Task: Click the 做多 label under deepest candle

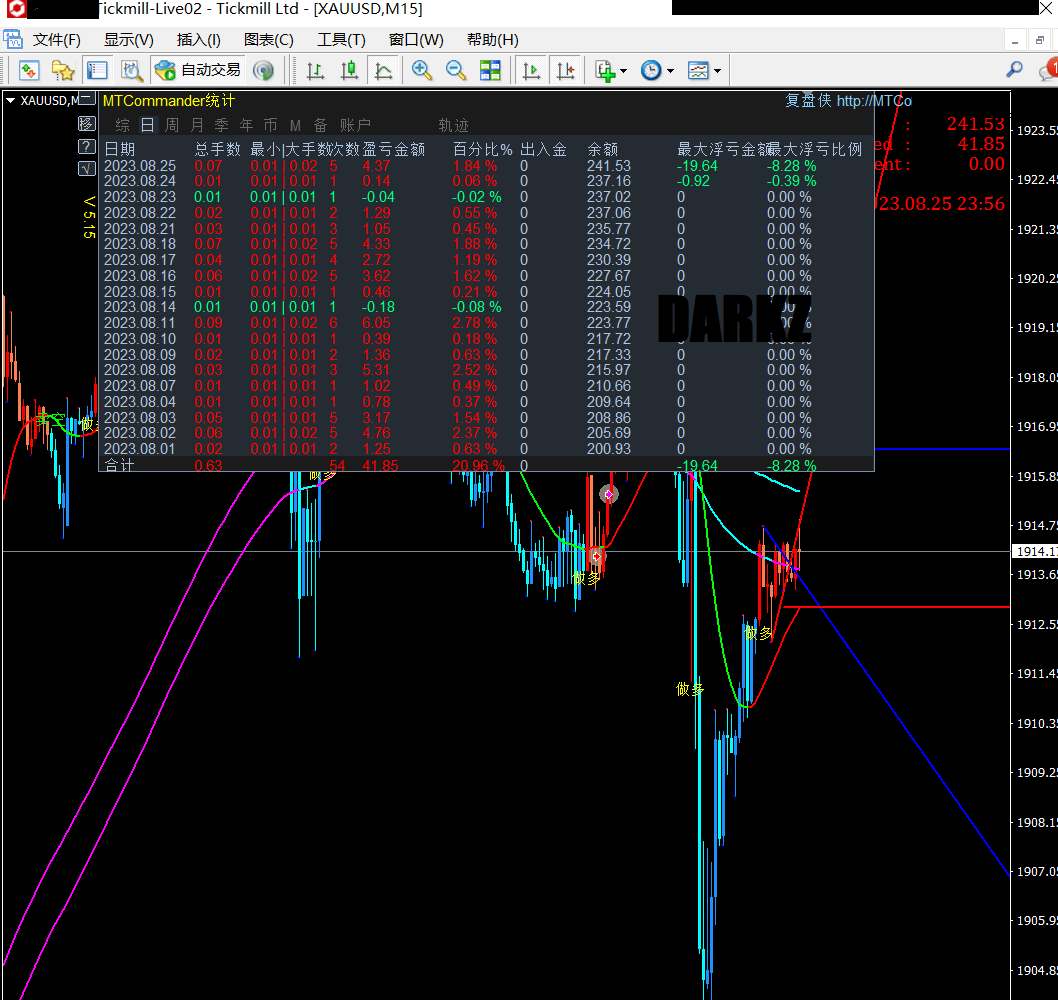Action: point(690,689)
